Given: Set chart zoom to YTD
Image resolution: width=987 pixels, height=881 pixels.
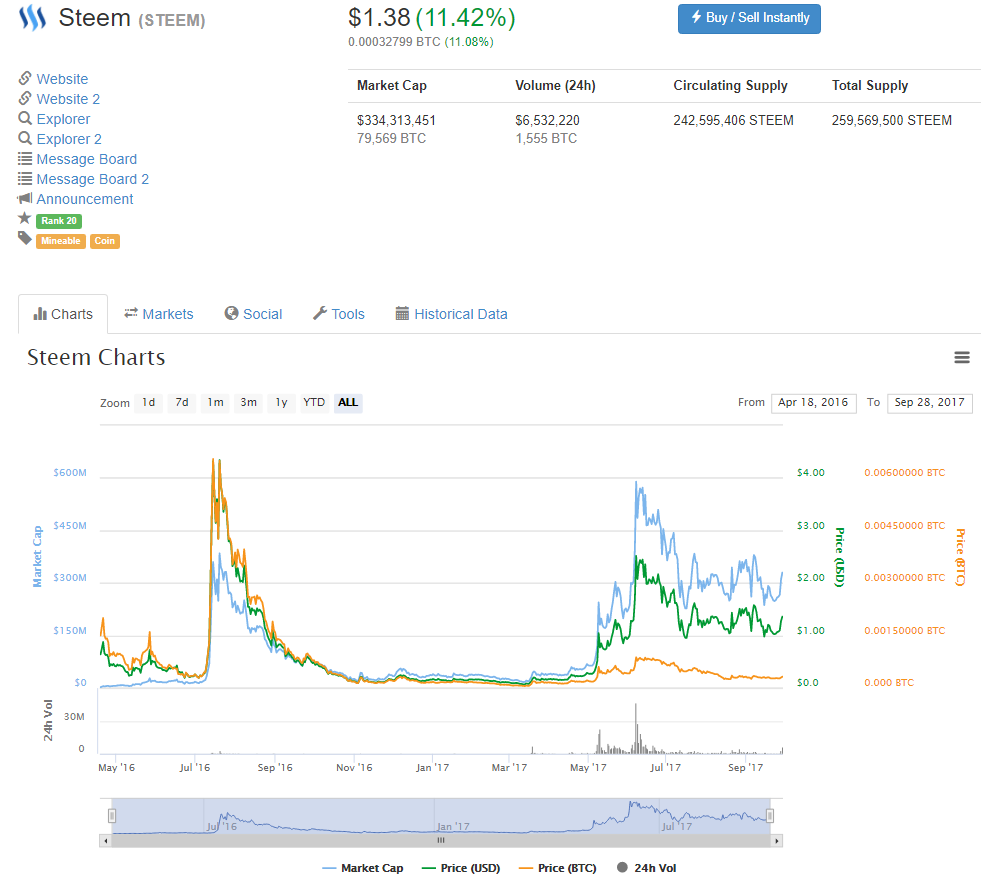Looking at the screenshot, I should click(314, 403).
